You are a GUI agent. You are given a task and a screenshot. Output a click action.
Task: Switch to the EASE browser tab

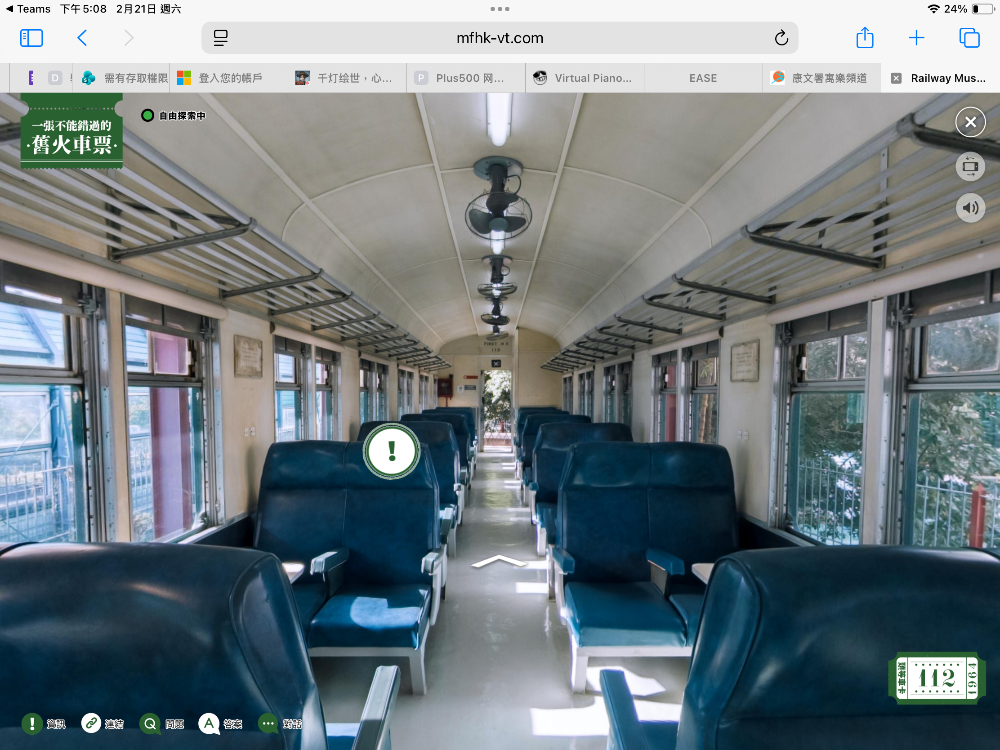pyautogui.click(x=703, y=78)
